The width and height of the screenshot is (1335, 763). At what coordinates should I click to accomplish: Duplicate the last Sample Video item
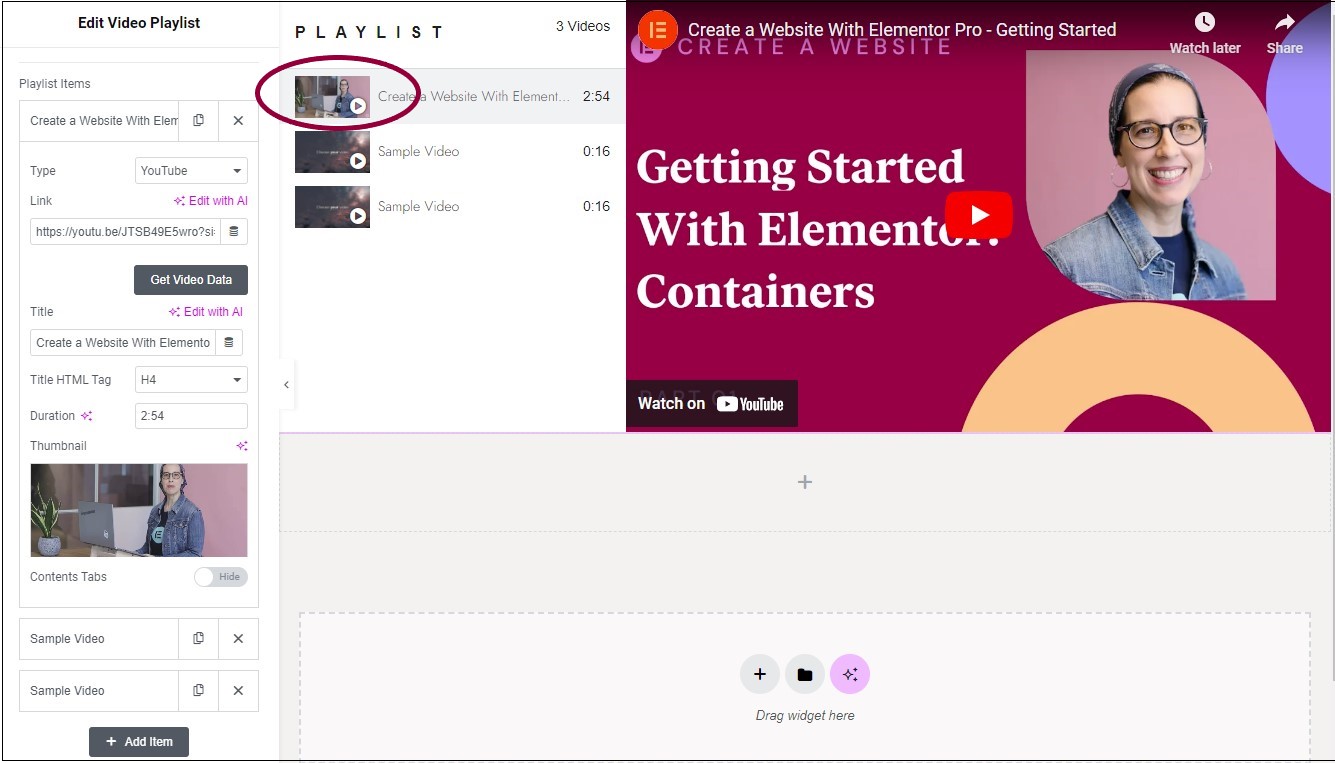[198, 690]
